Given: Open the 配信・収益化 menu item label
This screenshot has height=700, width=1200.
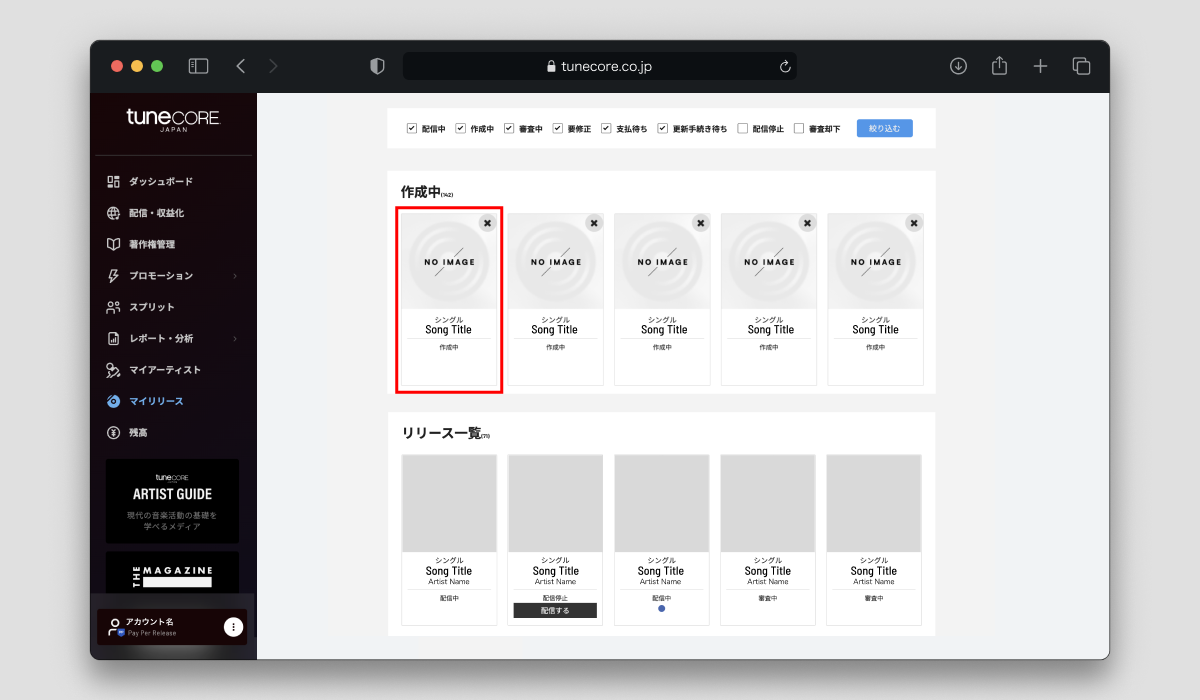Looking at the screenshot, I should pyautogui.click(x=156, y=213).
